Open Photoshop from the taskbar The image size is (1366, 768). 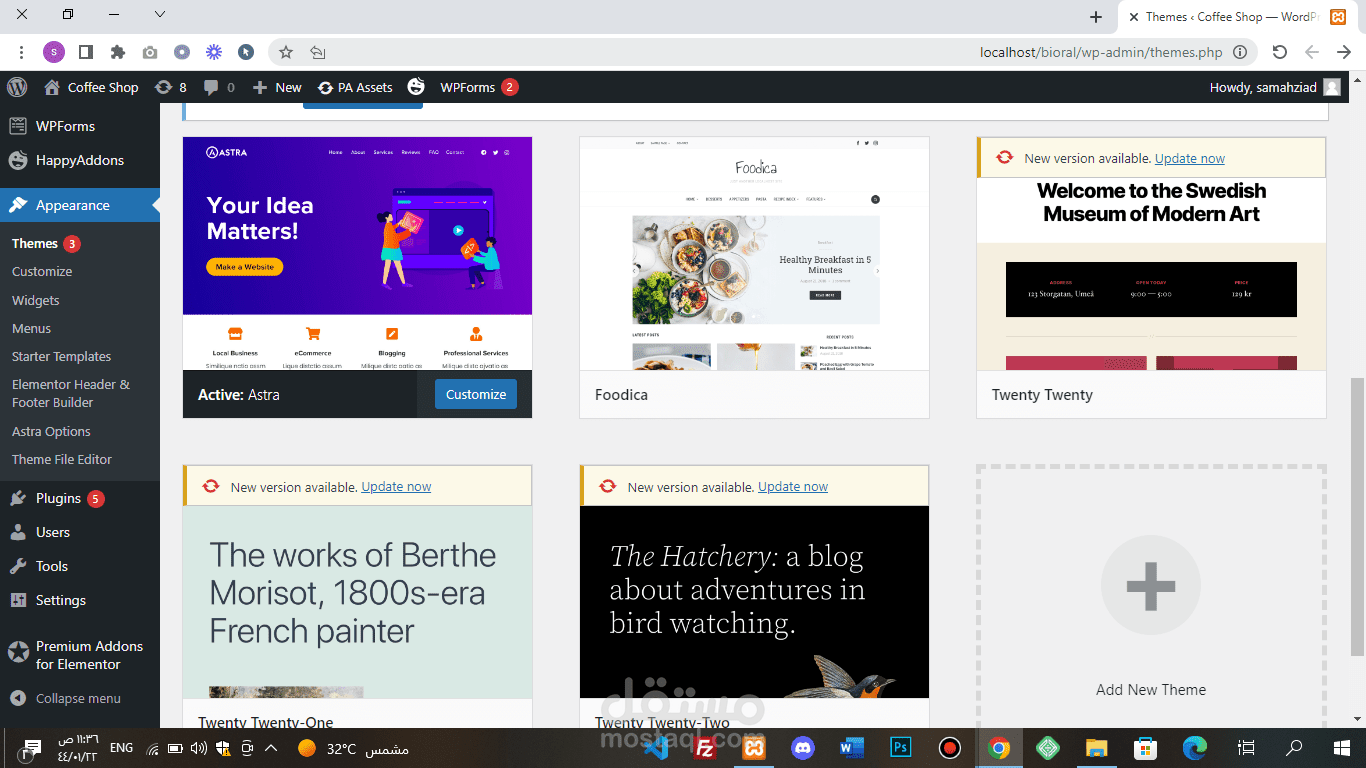click(901, 748)
